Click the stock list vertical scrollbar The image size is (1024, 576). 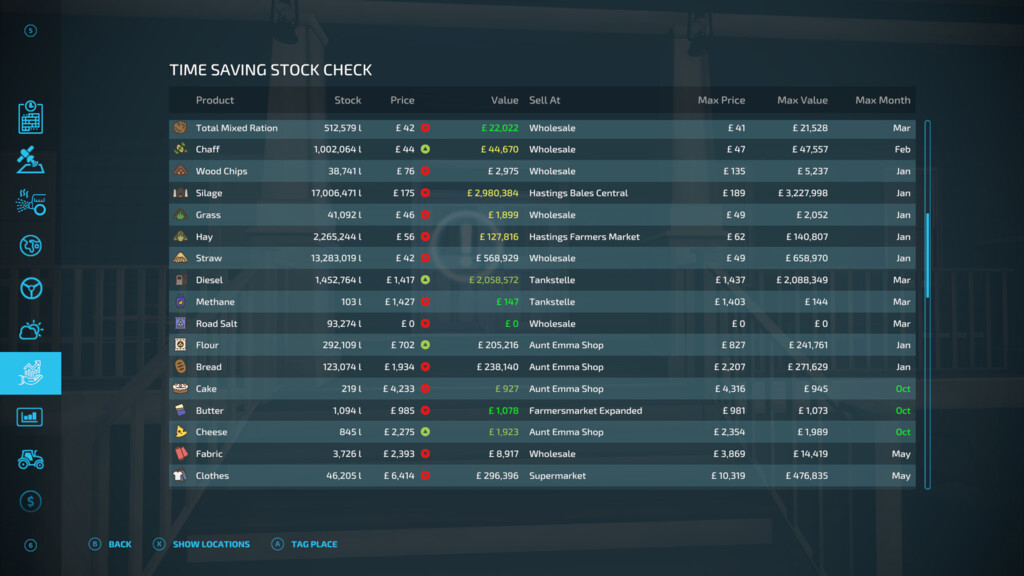927,255
